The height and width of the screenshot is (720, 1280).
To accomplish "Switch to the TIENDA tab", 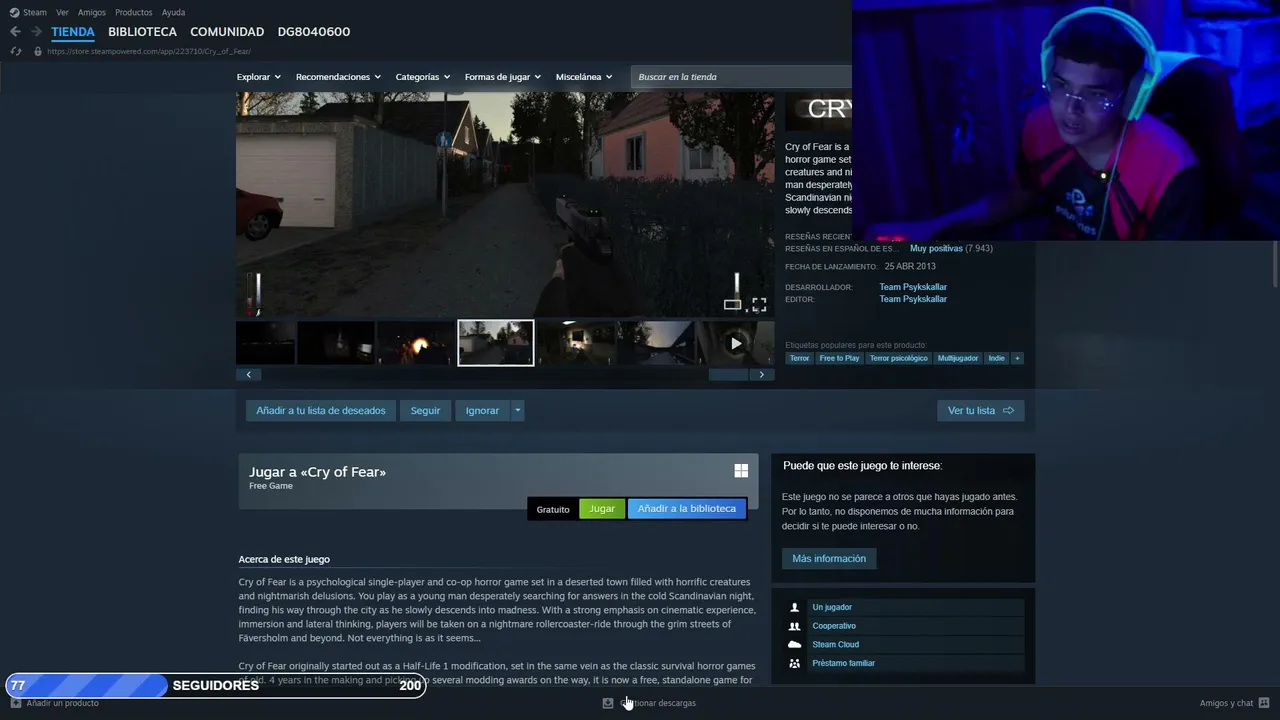I will pos(73,32).
